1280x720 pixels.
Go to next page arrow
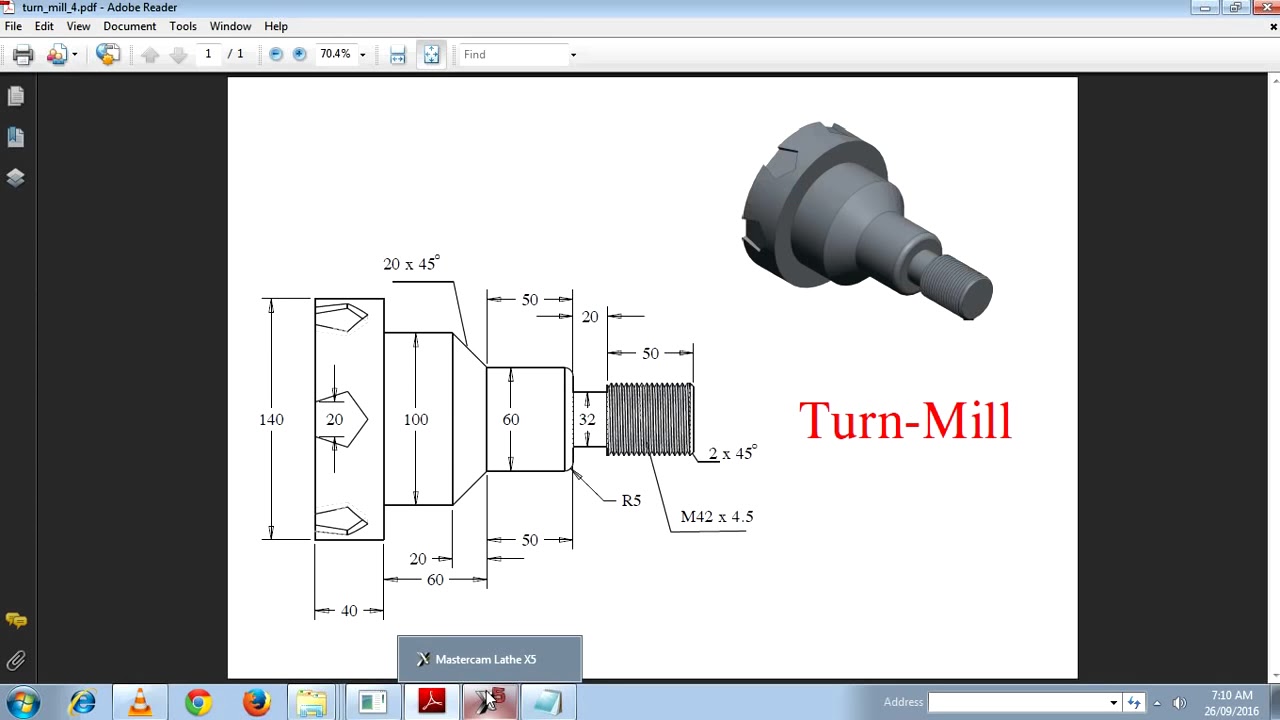(x=178, y=55)
